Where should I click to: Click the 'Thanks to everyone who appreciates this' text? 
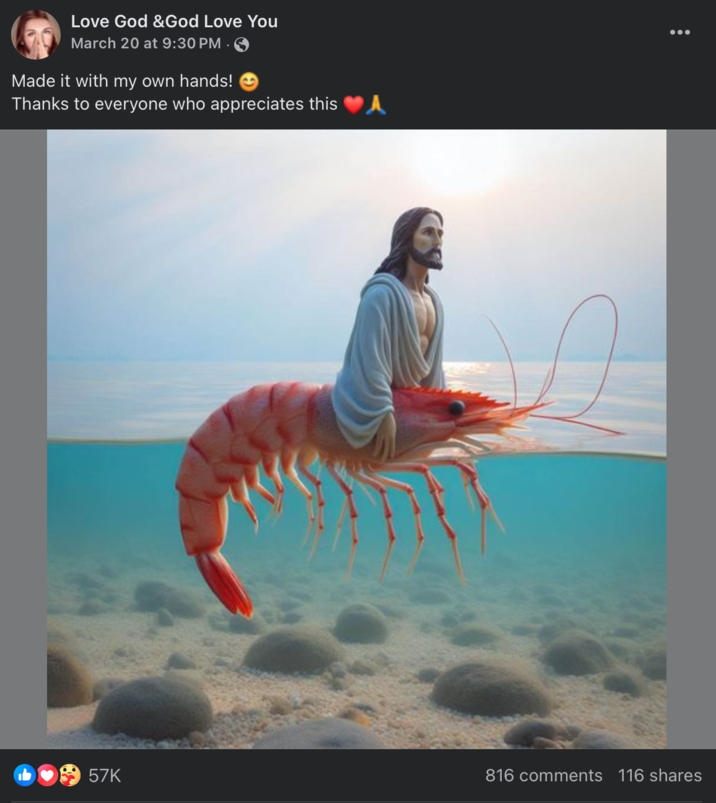pos(174,104)
